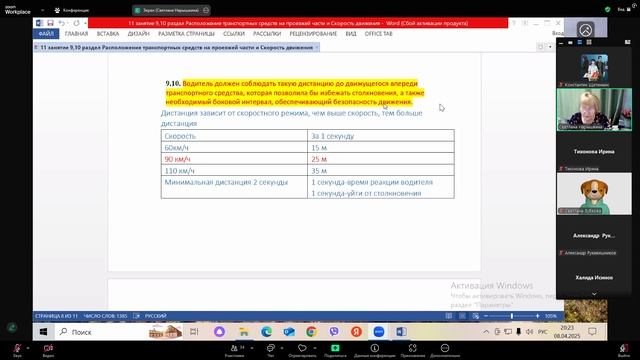
Task: Open the Word icon on taskbar
Action: [x=401, y=332]
